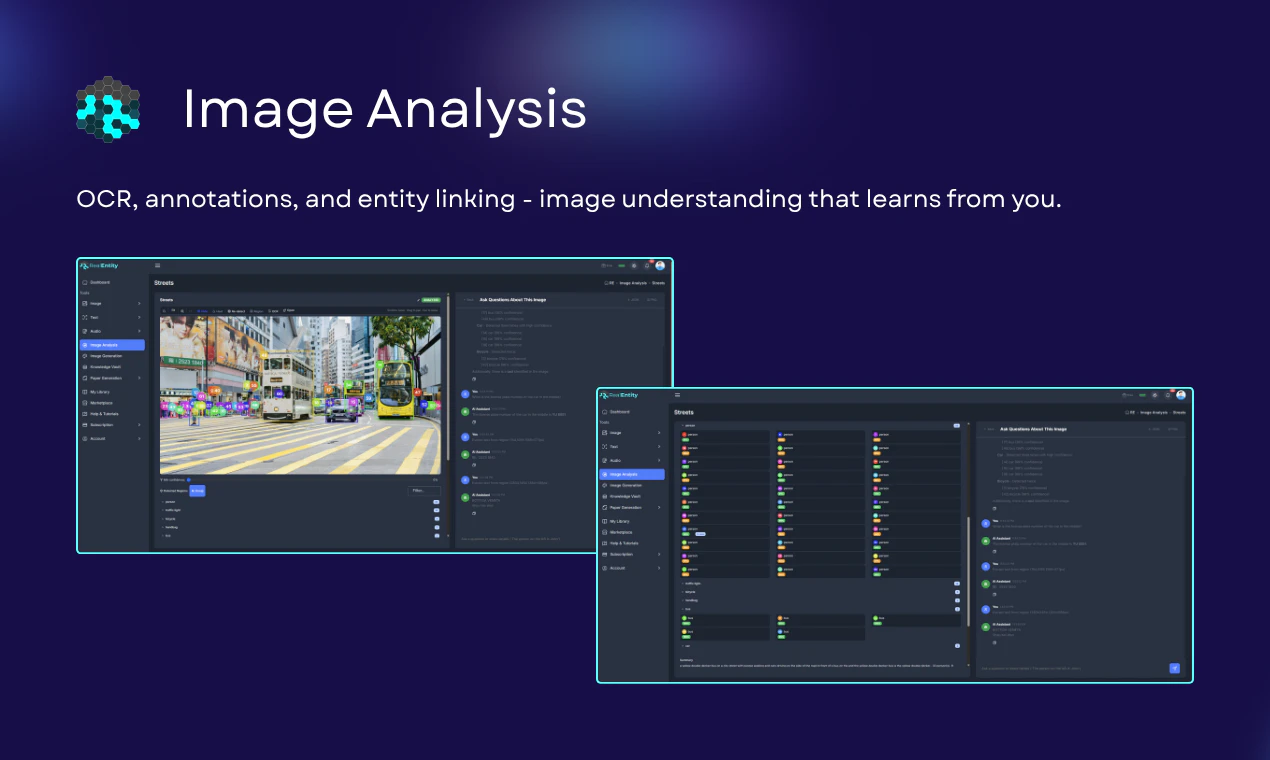Expand the person group in left screenshot list

coord(300,502)
